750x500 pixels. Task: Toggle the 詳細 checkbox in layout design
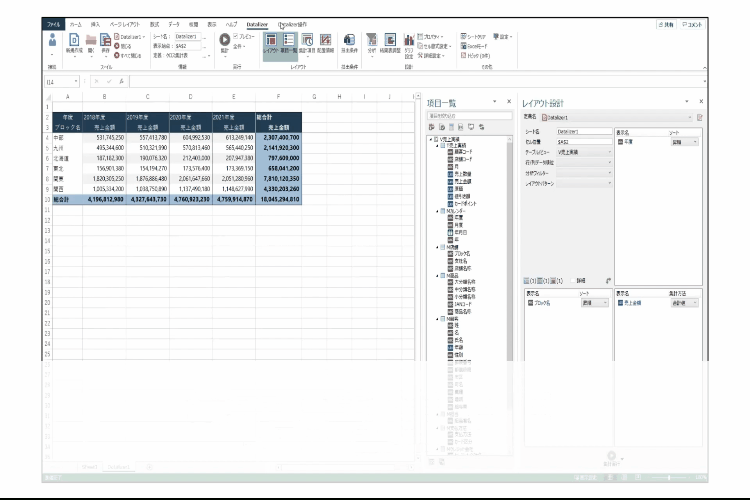[x=572, y=281]
